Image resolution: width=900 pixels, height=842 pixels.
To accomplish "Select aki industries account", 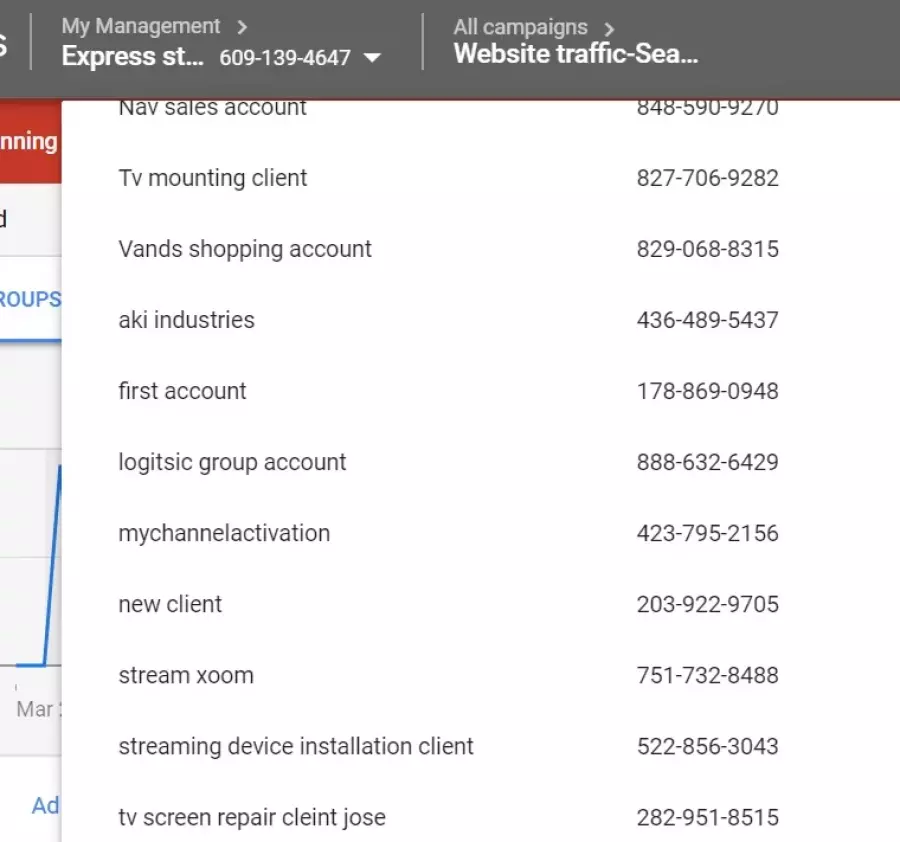I will point(186,320).
